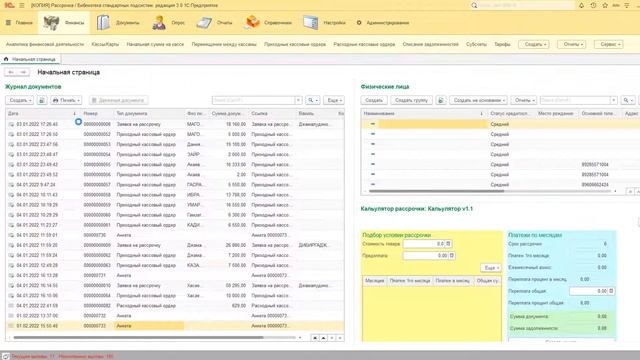The height and width of the screenshot is (360, 640).
Task: Expand the Отчеты dropdown in the navigation bar
Action: (x=571, y=44)
